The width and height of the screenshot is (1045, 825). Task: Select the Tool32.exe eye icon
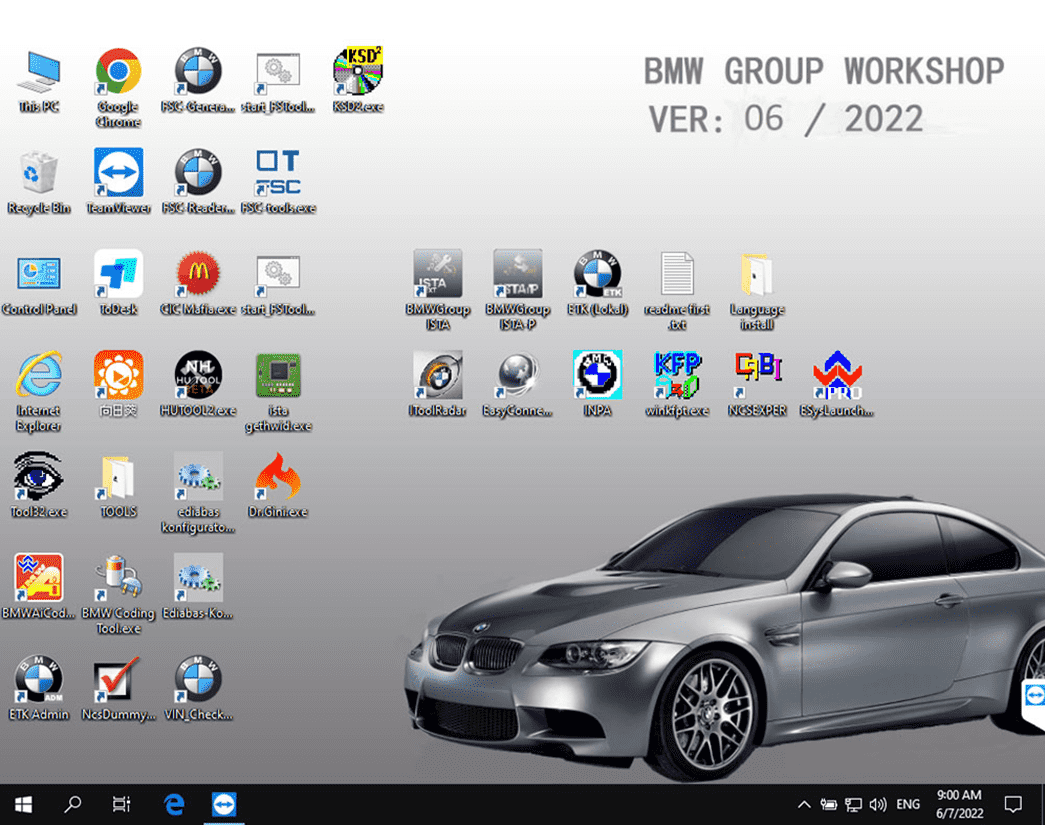[x=39, y=486]
